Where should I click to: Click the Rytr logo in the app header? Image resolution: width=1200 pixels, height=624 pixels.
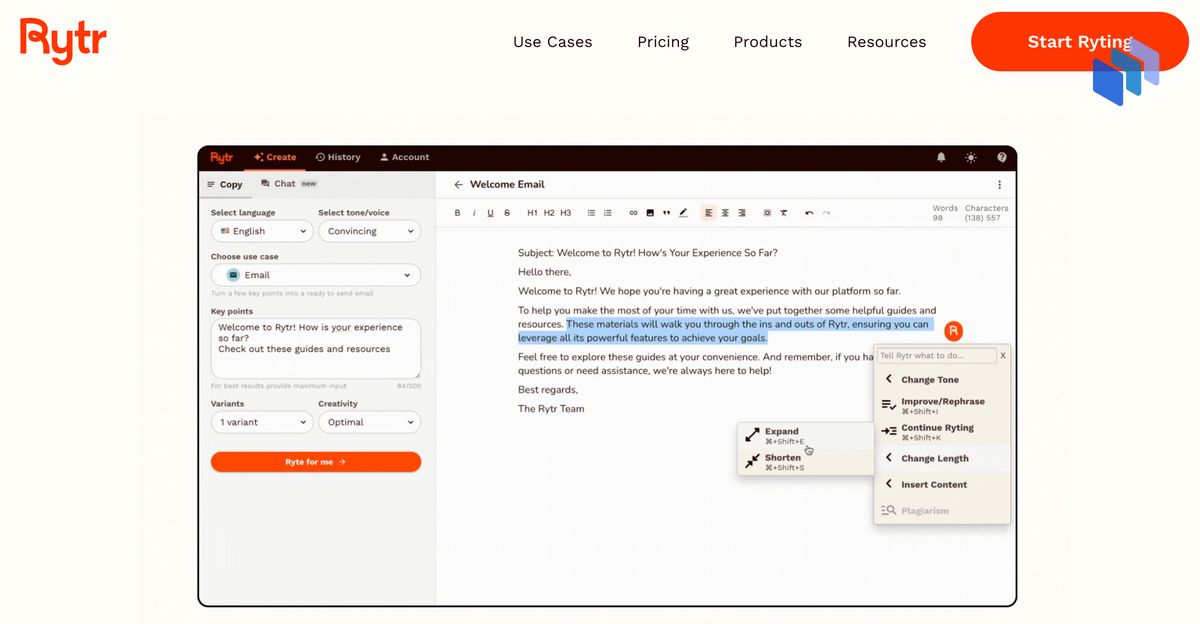(x=221, y=157)
